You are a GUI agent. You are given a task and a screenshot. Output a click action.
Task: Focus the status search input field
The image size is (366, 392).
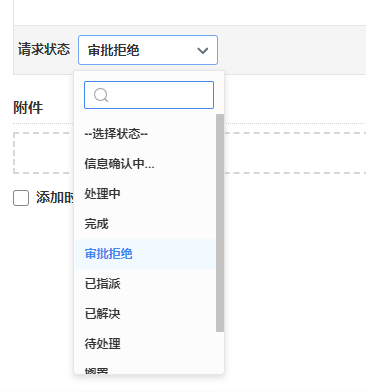pos(149,95)
